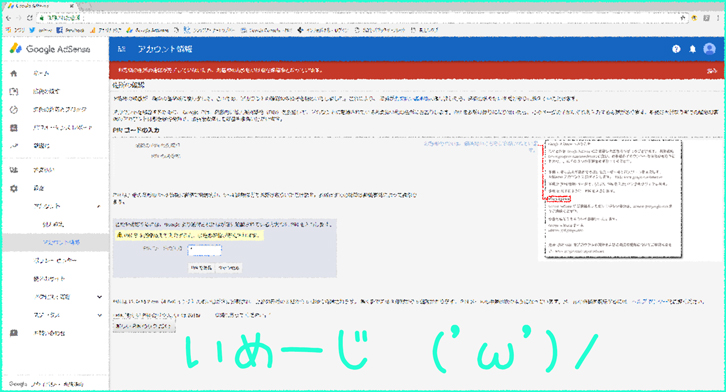Open the Help question mark icon

coord(676,49)
